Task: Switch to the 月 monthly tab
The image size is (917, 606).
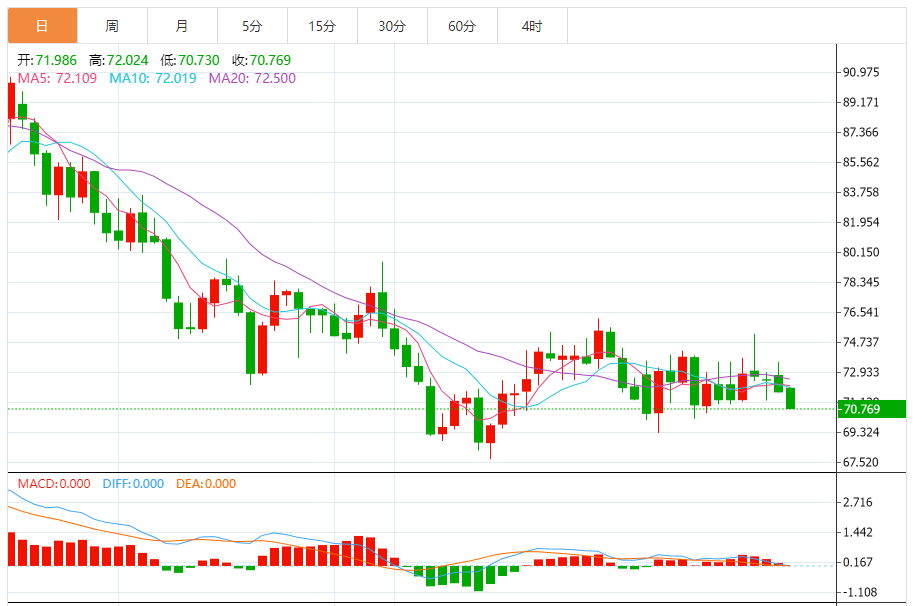Action: click(182, 26)
